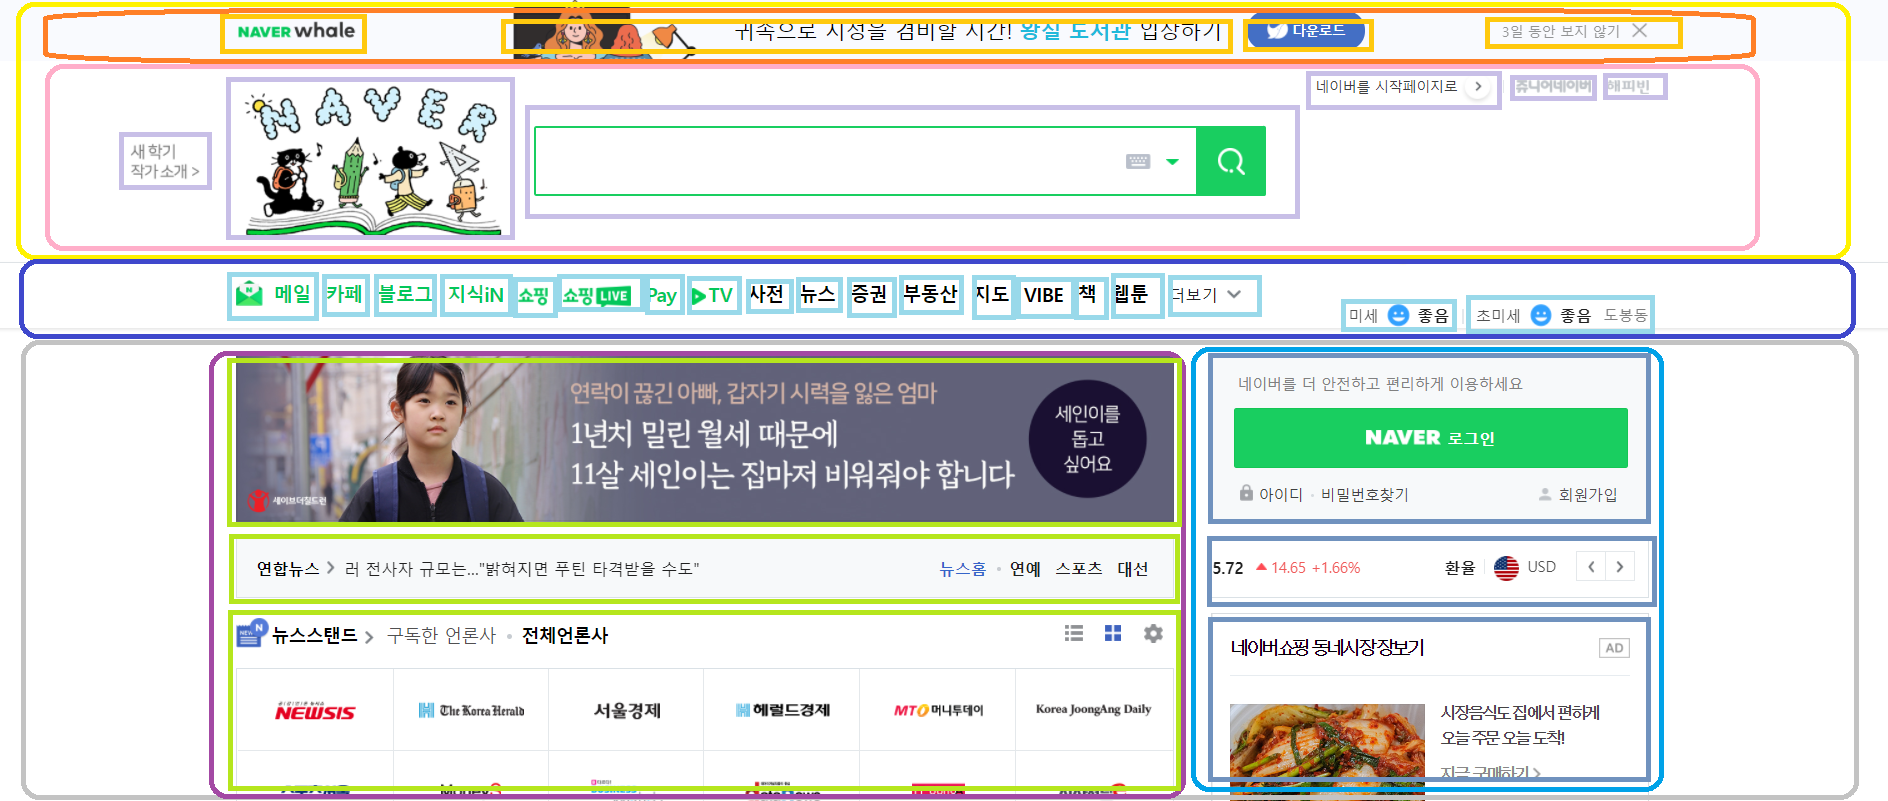The image size is (1888, 801).
Task: Open the '러 전사자 규모는' headline
Action: 522,569
